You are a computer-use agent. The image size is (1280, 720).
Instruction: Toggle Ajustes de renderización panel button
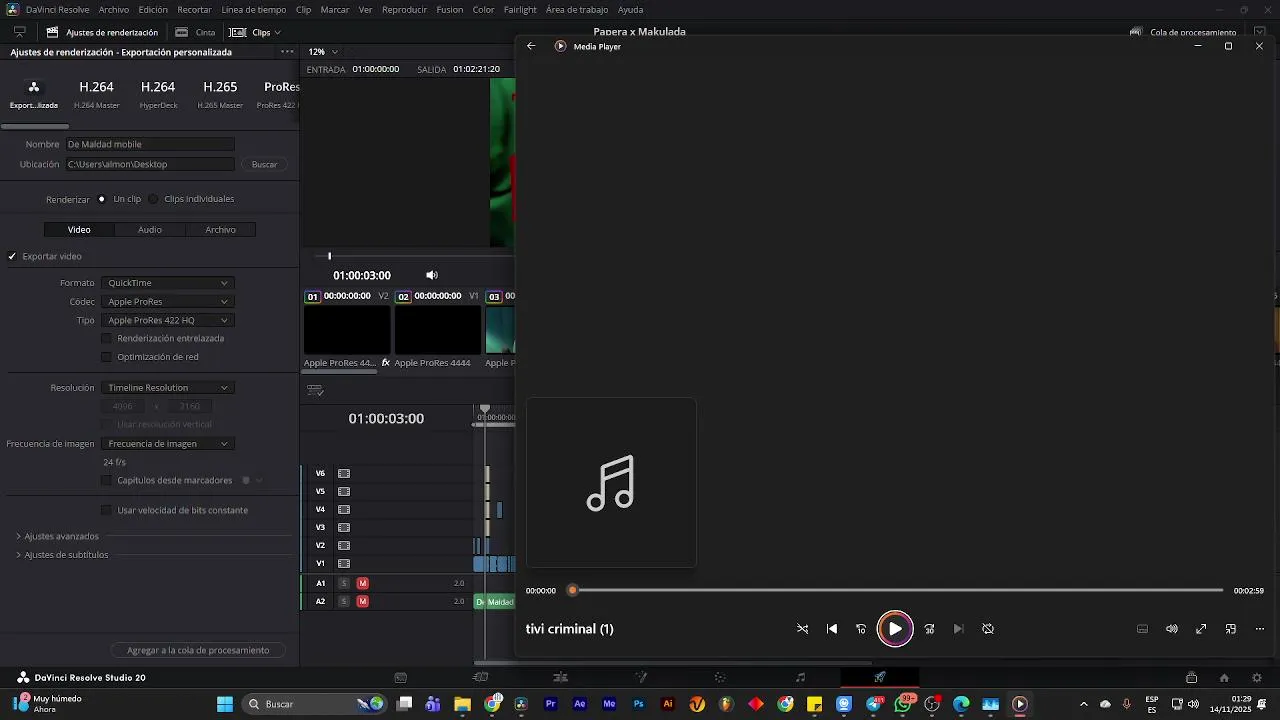(x=102, y=32)
